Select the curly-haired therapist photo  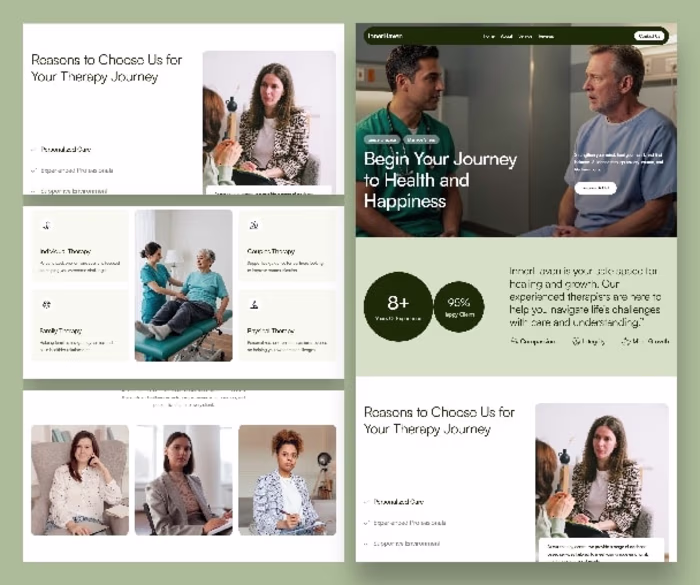click(287, 480)
